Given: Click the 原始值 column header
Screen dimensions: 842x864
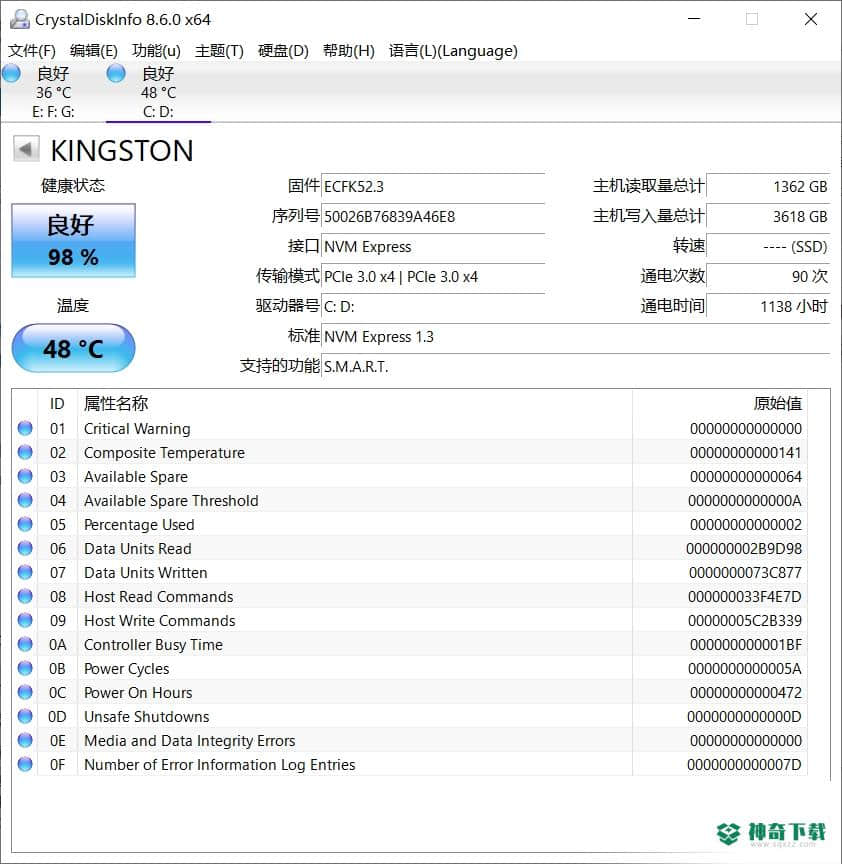Looking at the screenshot, I should (720, 403).
